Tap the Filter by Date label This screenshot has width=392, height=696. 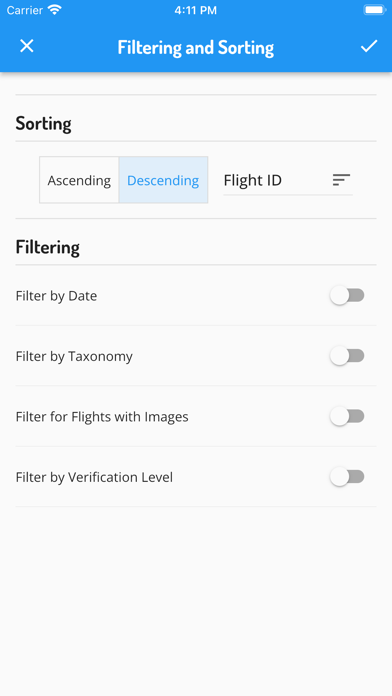tap(56, 296)
